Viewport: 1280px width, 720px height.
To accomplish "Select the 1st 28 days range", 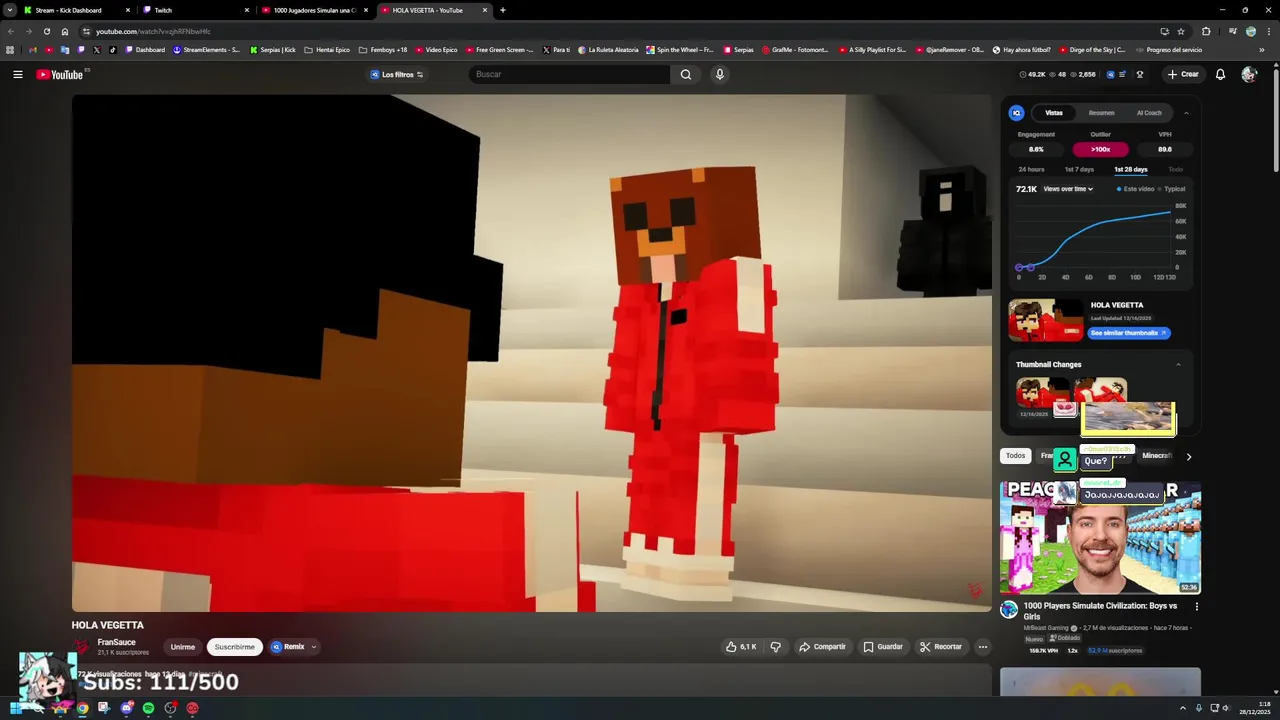I will tap(1131, 170).
